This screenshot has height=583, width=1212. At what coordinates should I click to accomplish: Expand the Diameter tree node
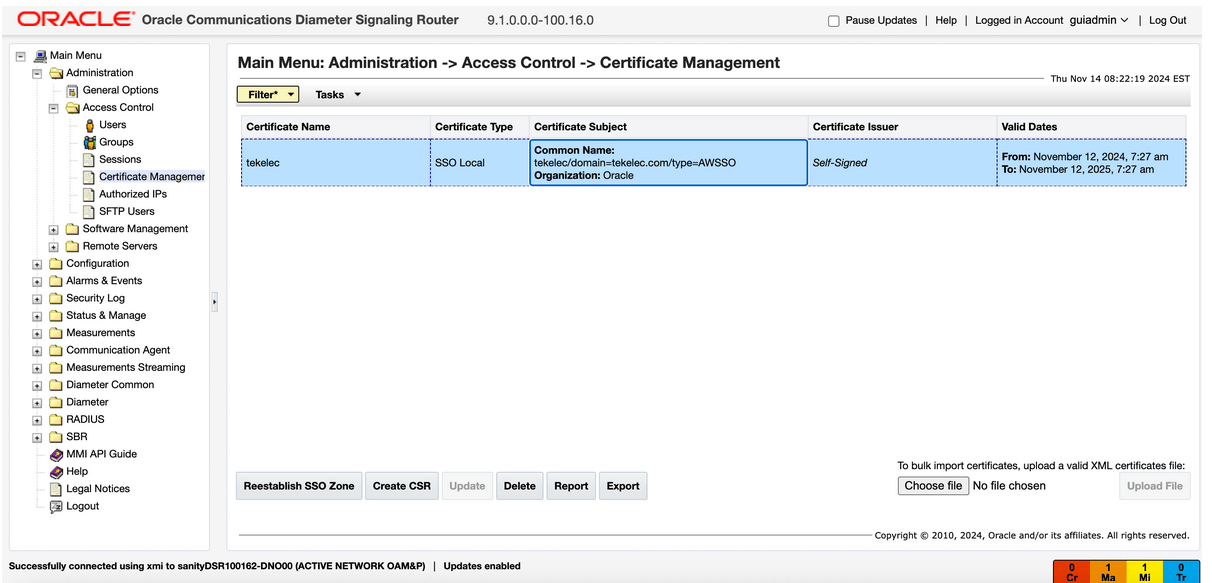coord(37,403)
